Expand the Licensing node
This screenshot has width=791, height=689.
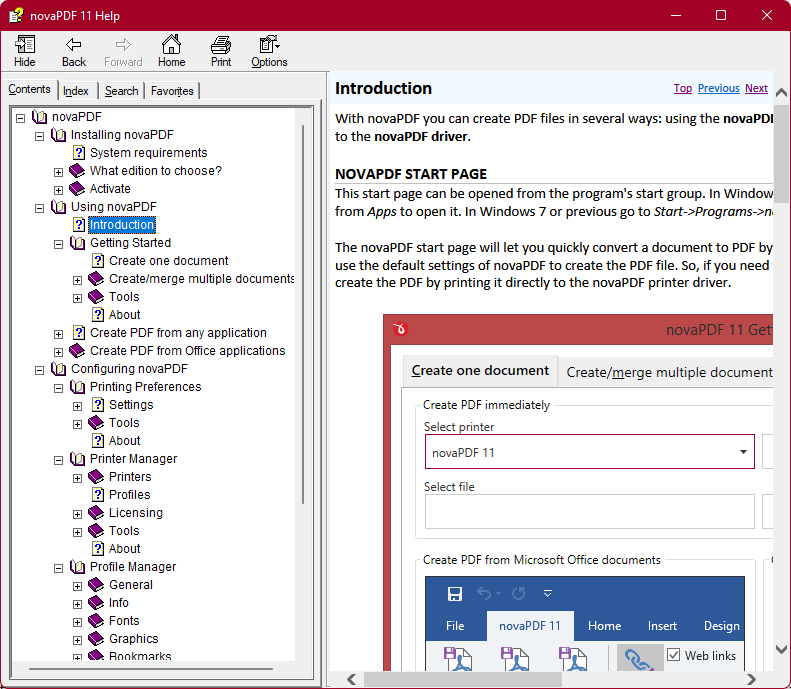pyautogui.click(x=77, y=514)
